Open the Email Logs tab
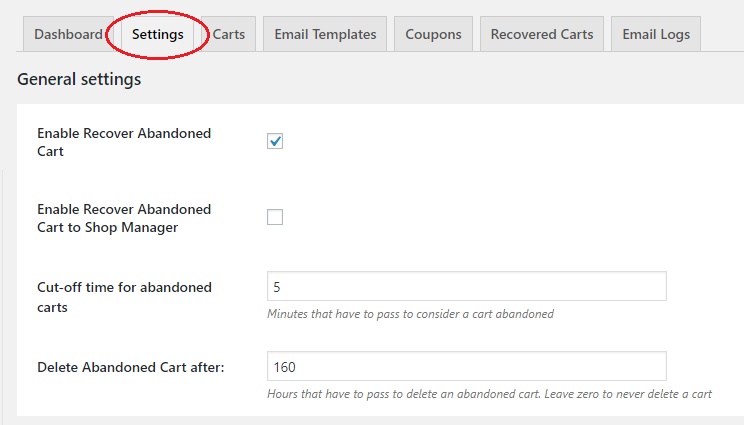 655,34
